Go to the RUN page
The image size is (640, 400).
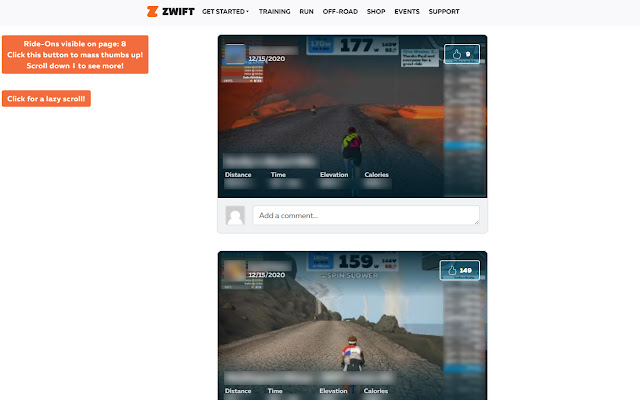click(306, 11)
